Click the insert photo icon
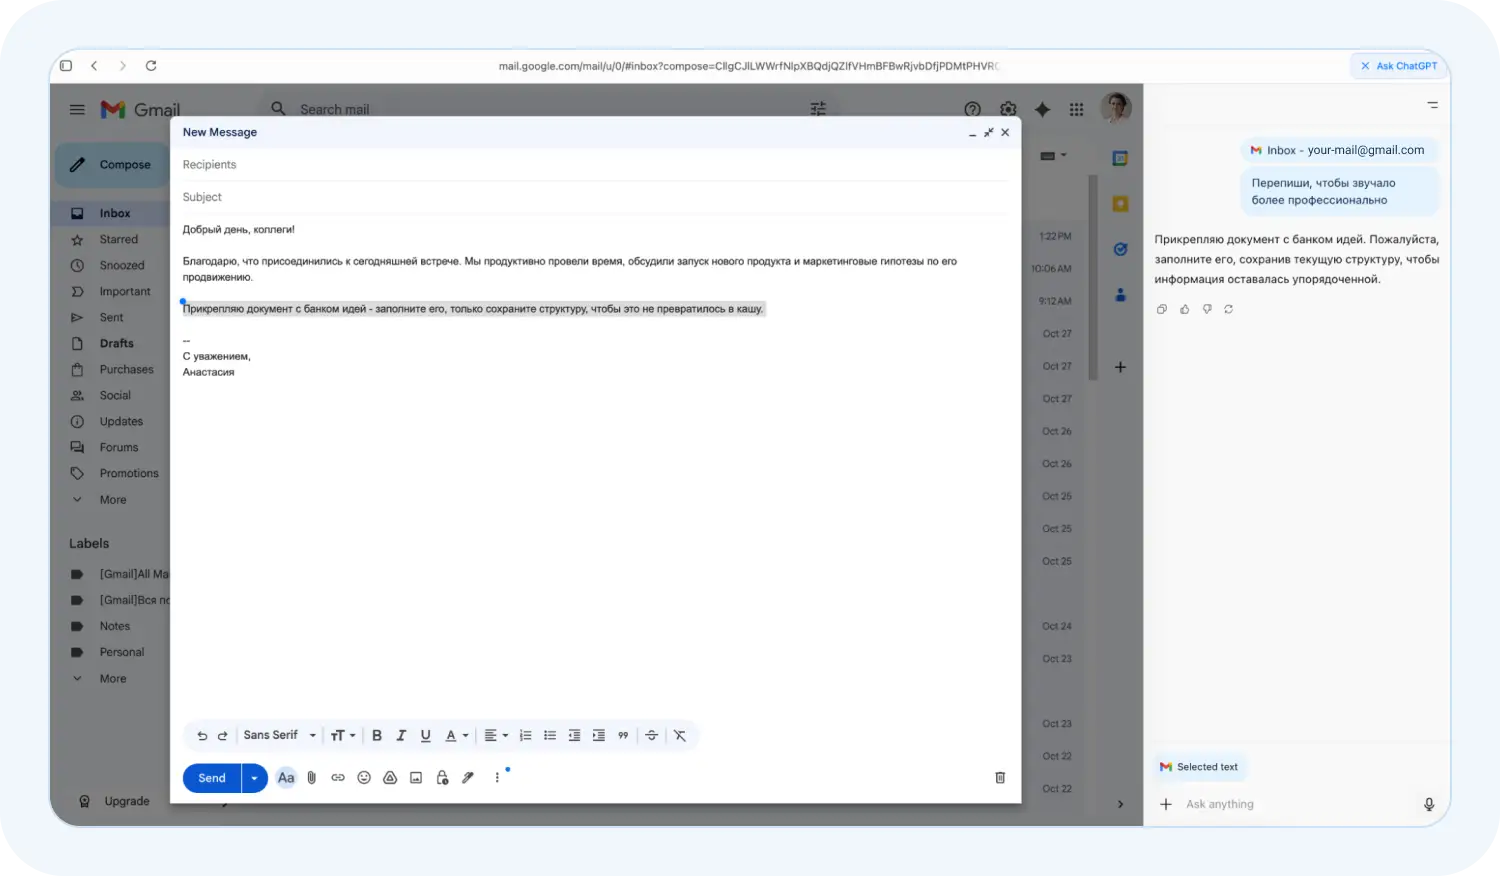Viewport: 1500px width, 876px height. 416,778
